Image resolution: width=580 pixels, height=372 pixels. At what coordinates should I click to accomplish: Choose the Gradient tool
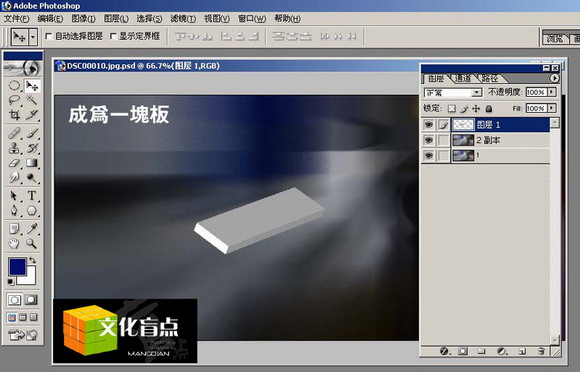click(32, 163)
